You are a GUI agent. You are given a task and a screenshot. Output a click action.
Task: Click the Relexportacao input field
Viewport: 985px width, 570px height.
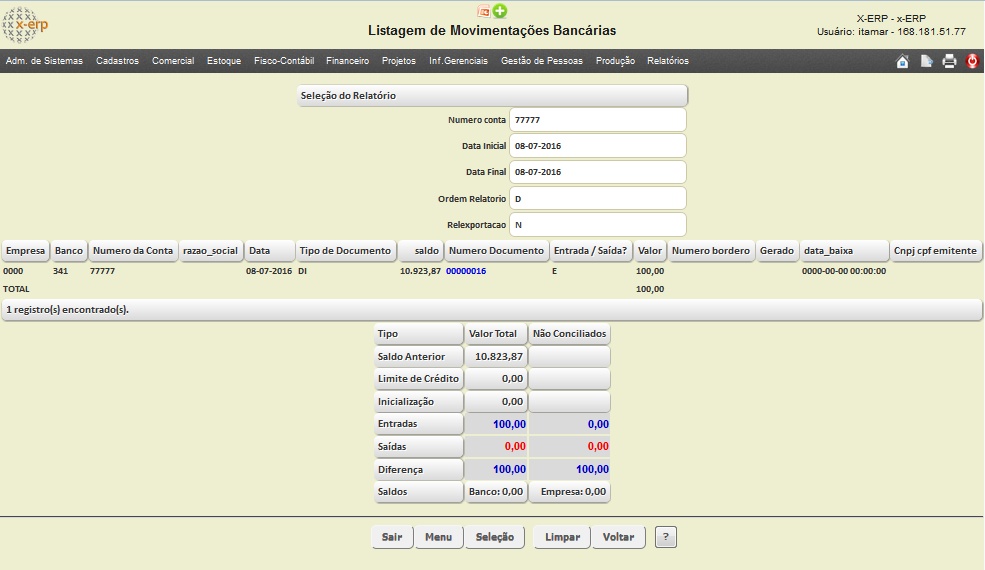point(597,225)
